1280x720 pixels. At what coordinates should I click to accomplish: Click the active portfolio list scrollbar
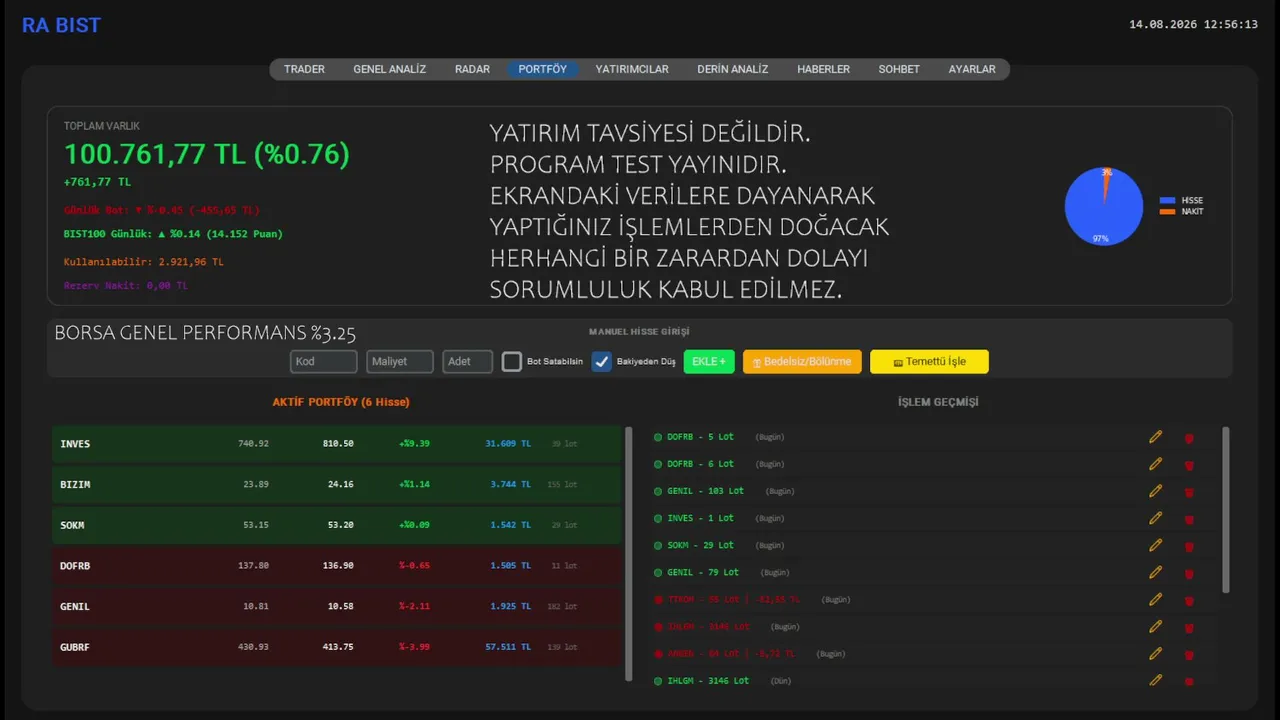click(629, 554)
